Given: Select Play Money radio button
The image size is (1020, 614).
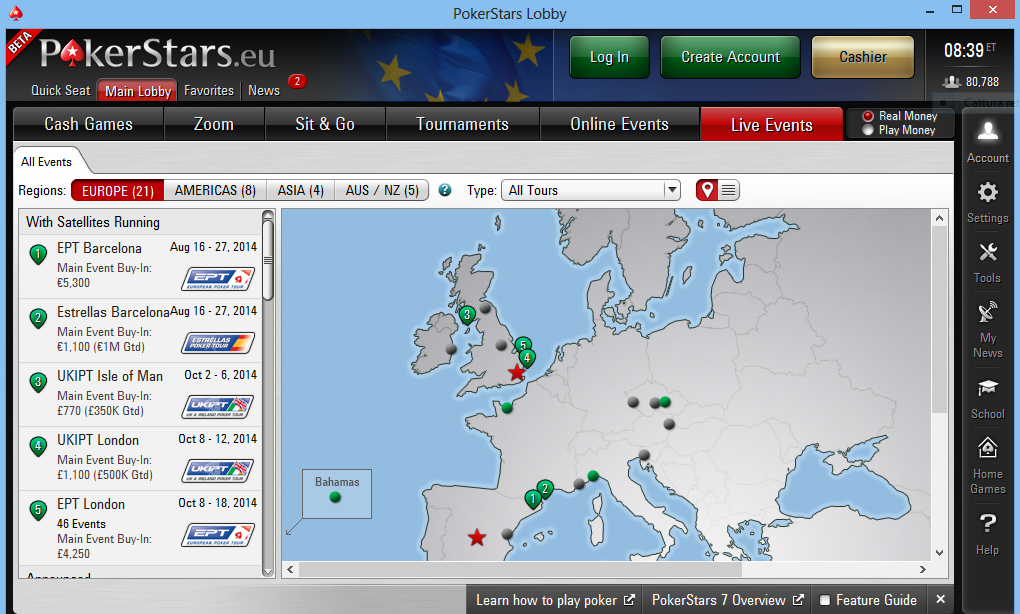Looking at the screenshot, I should (868, 130).
